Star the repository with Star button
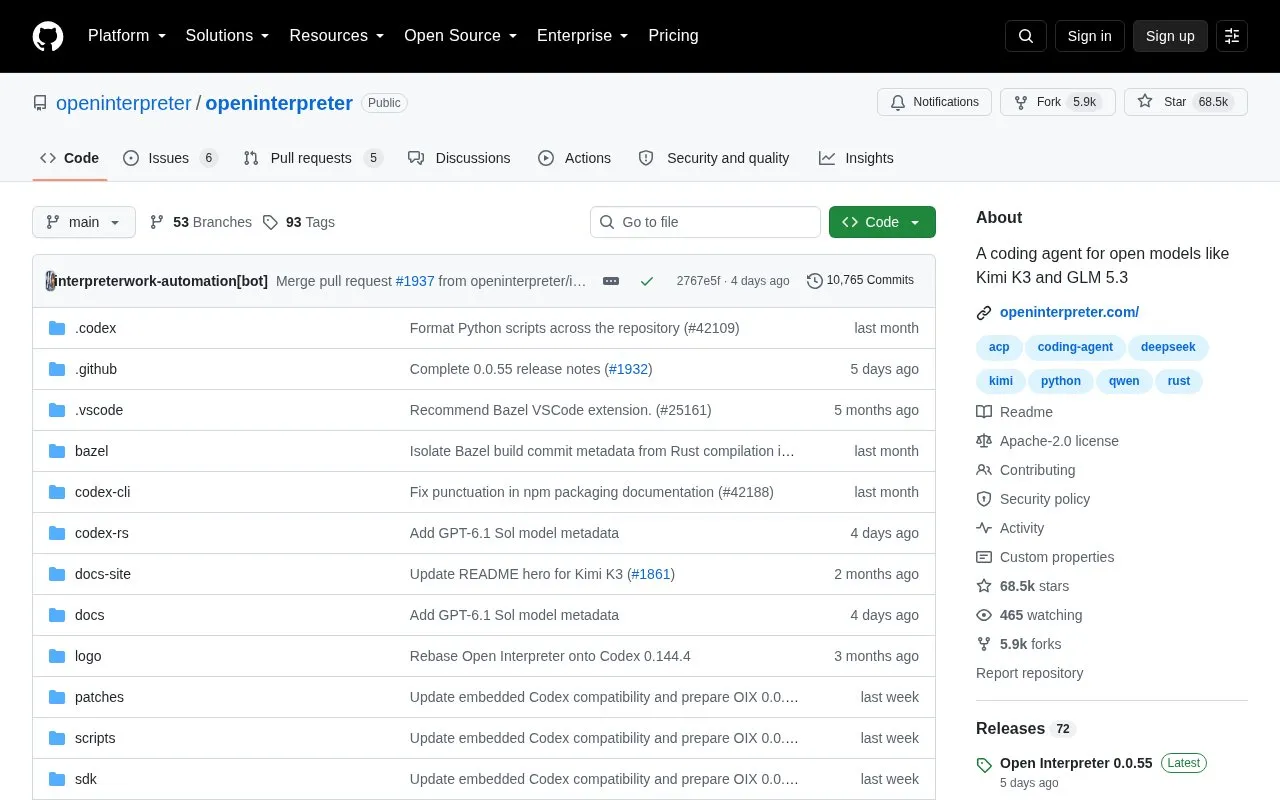 [1186, 102]
